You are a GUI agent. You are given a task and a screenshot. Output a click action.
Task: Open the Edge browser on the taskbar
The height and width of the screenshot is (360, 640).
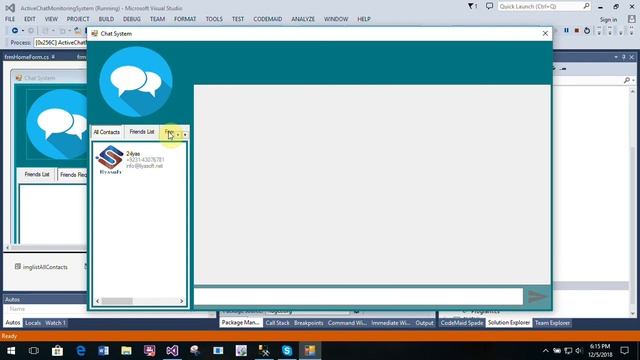(x=80, y=351)
